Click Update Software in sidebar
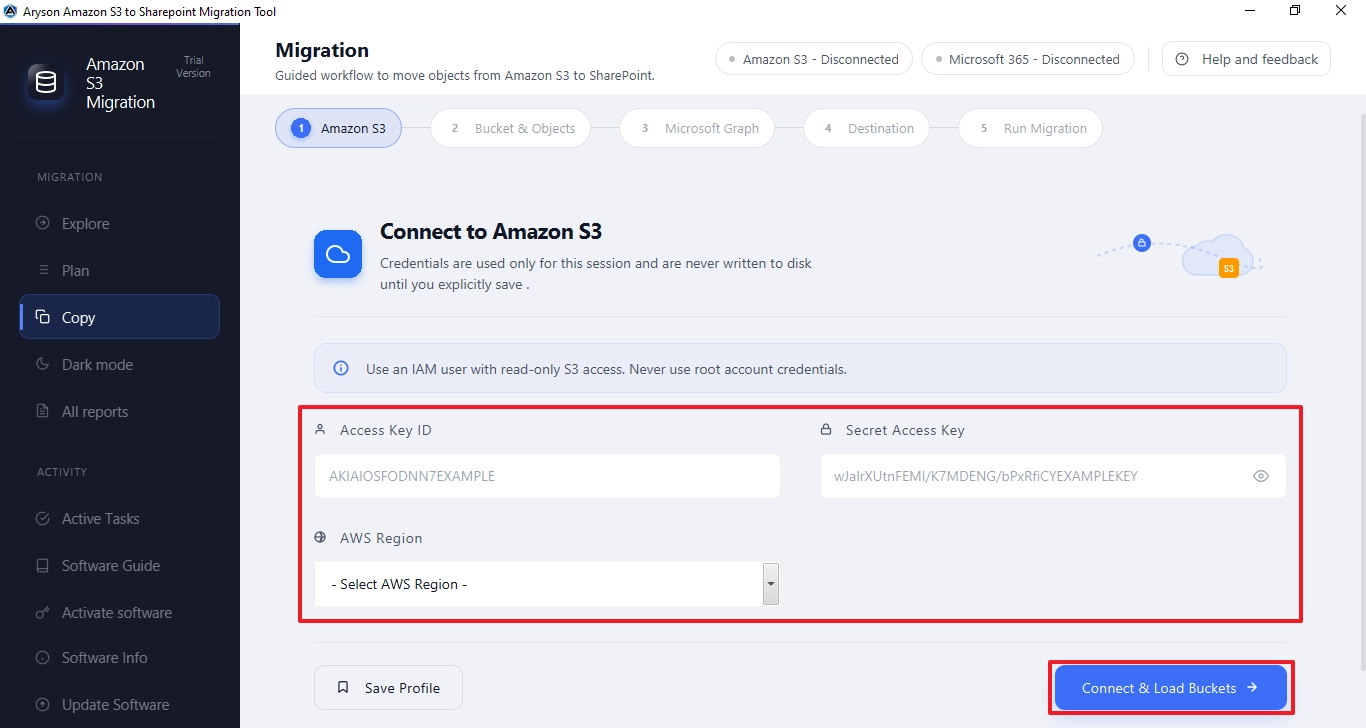1366x728 pixels. pyautogui.click(x=120, y=705)
